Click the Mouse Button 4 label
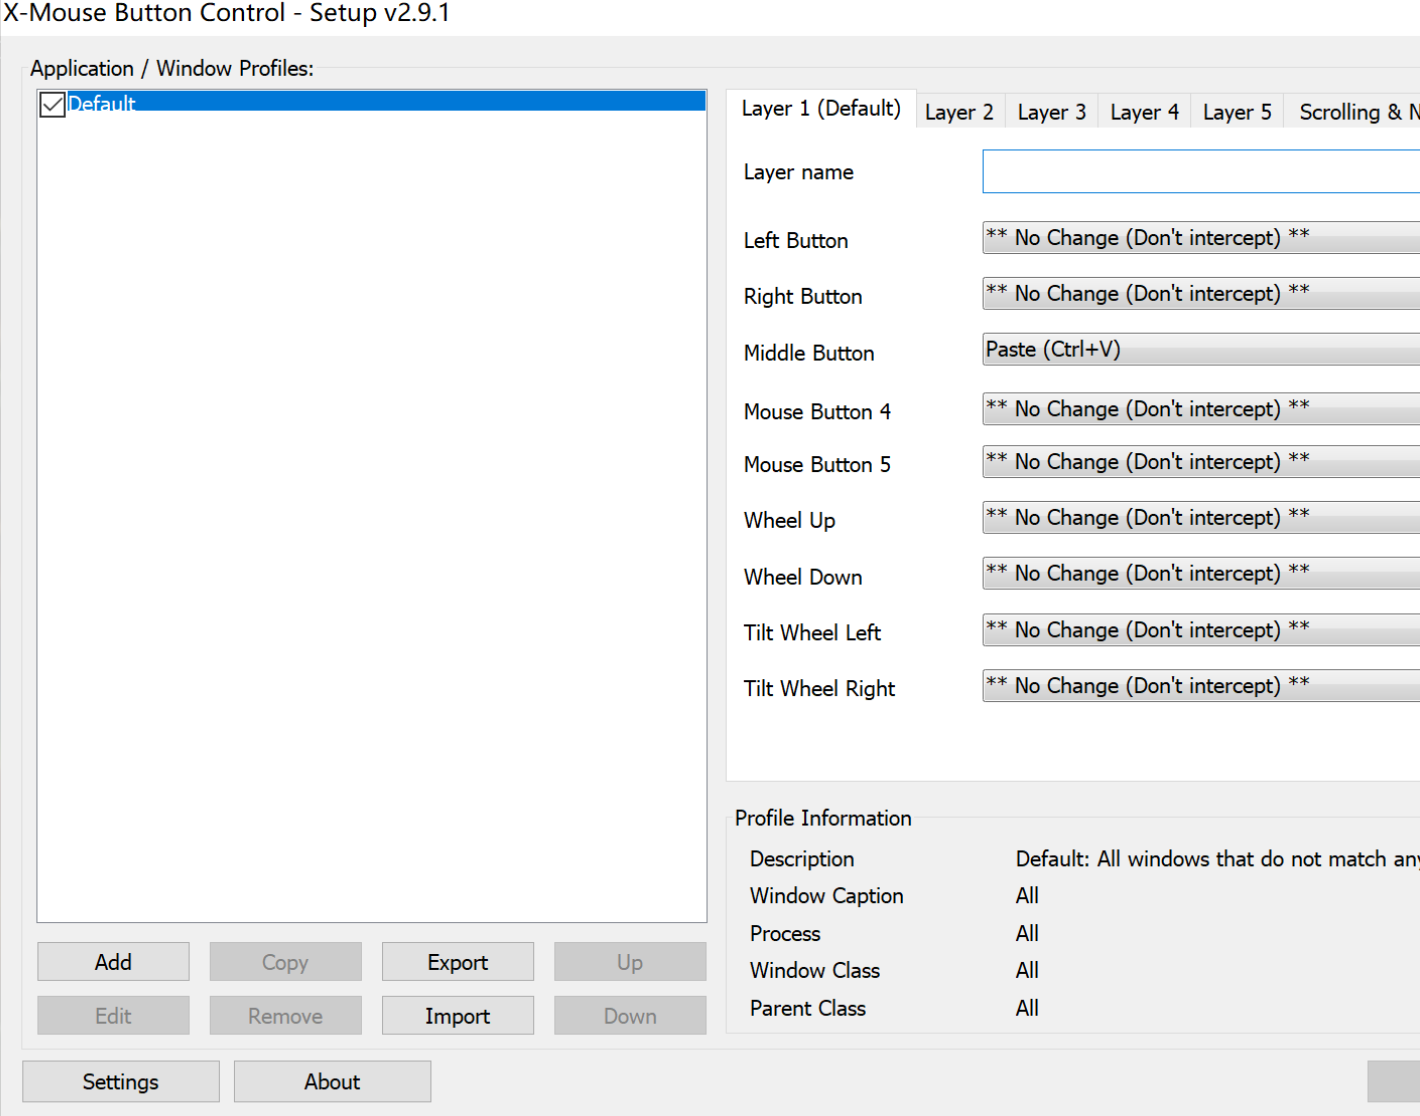The width and height of the screenshot is (1420, 1116). (817, 412)
